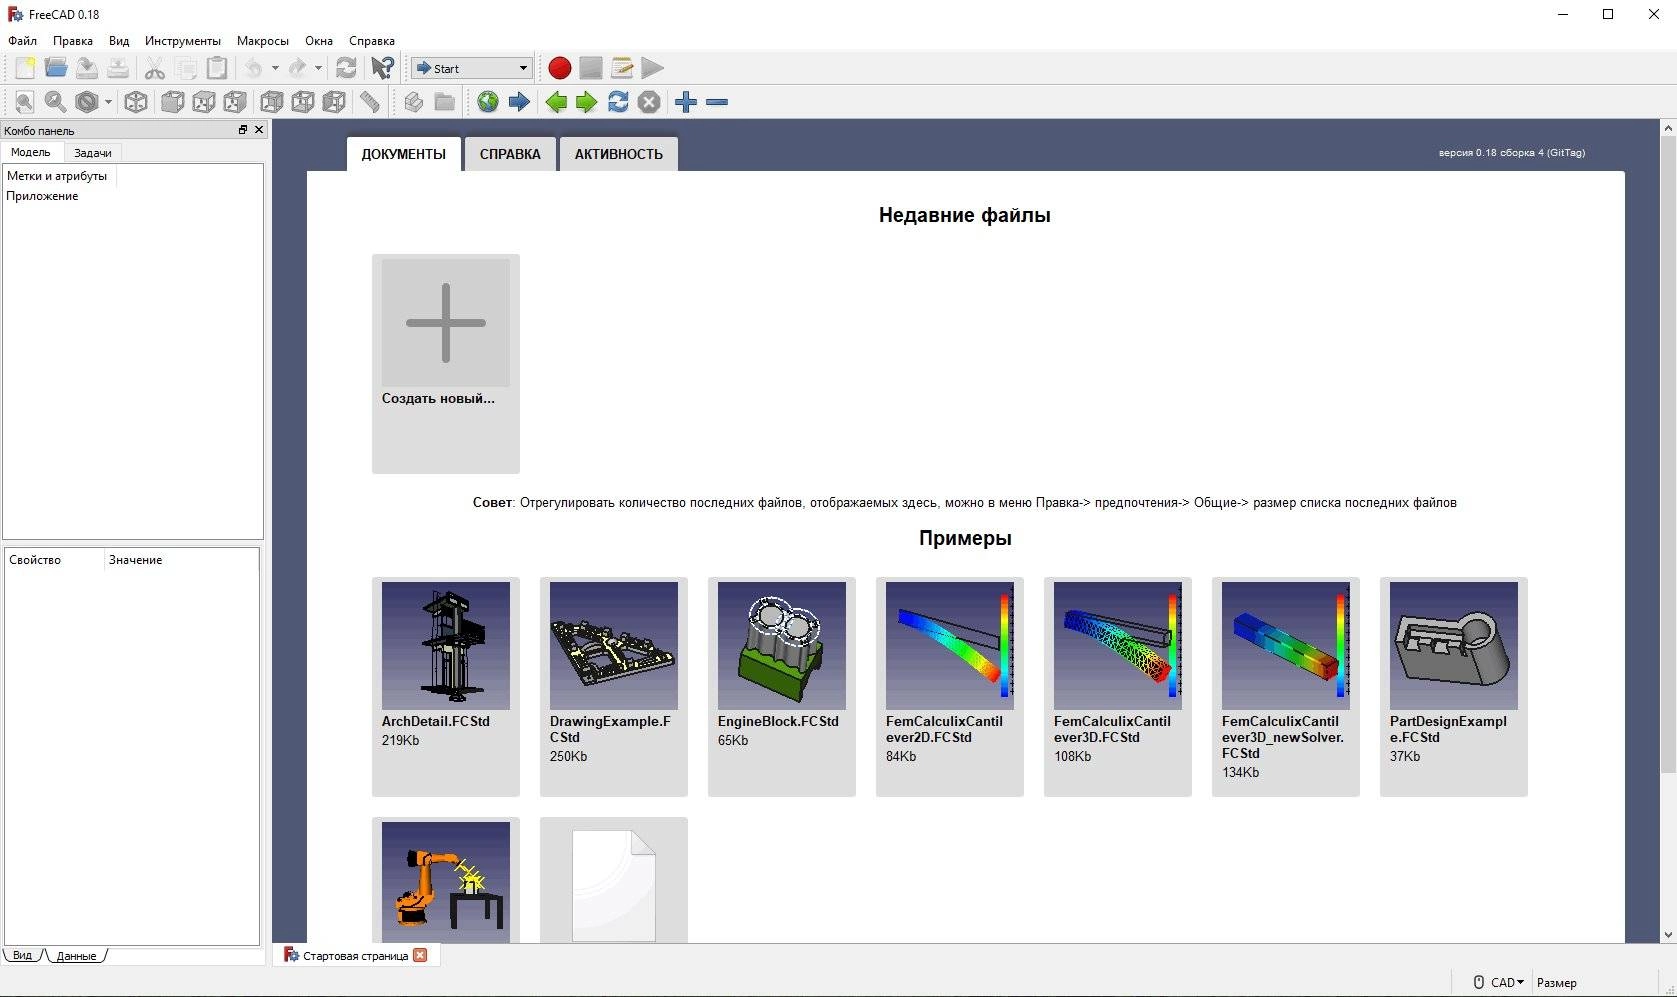Set isometric view cube icon
1677x997 pixels.
pos(136,102)
